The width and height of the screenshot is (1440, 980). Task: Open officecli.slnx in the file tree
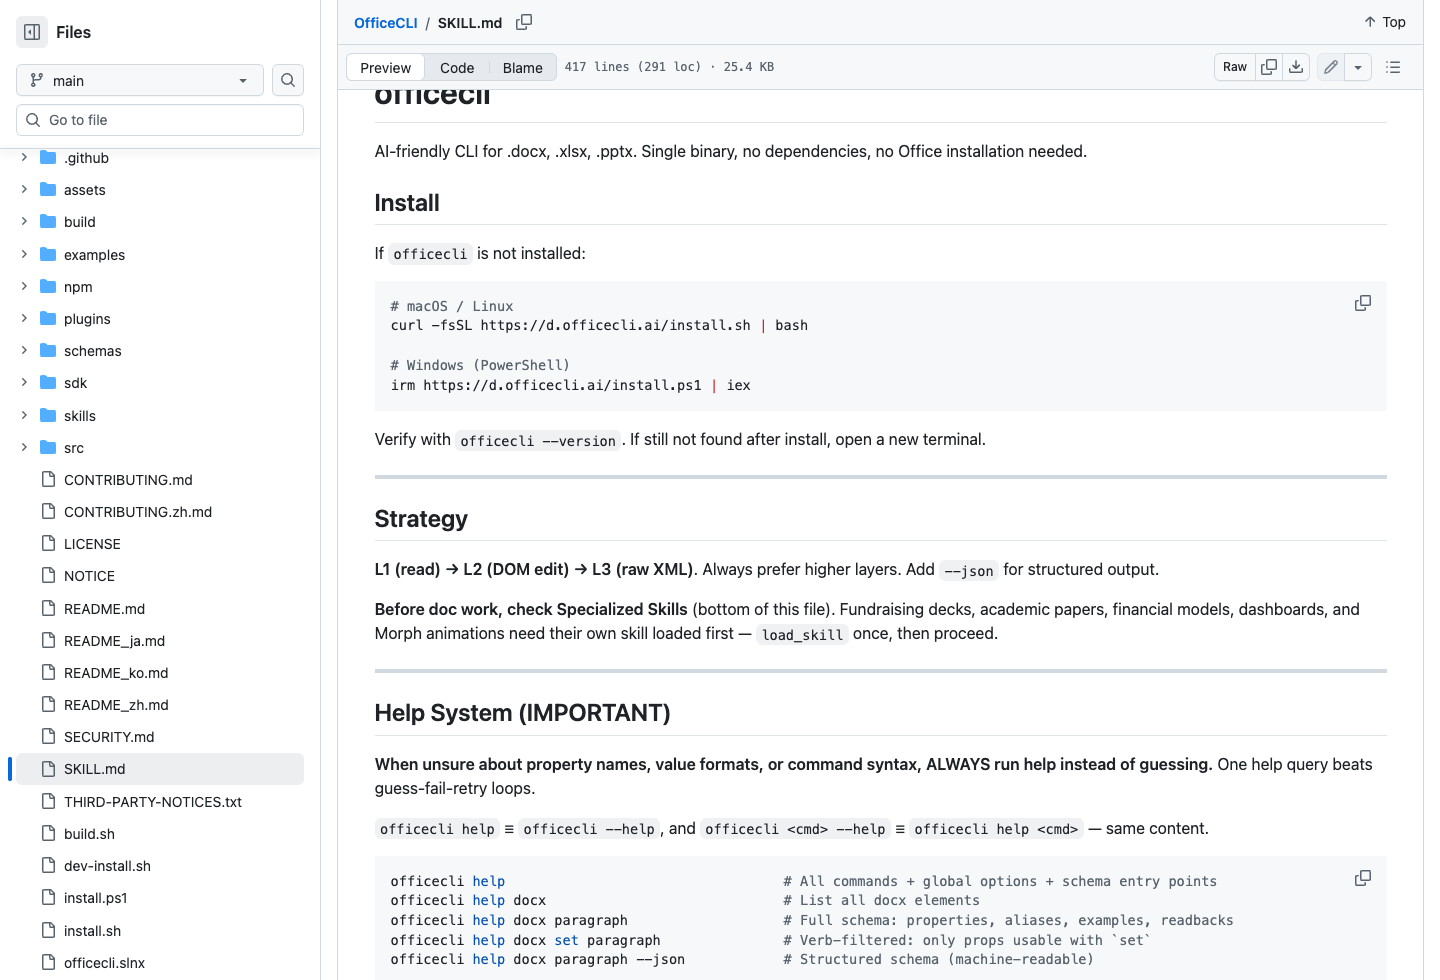pyautogui.click(x=104, y=963)
